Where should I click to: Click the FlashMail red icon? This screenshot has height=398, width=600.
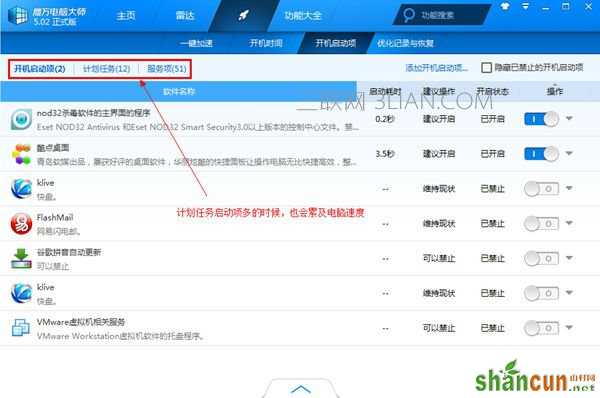[21, 223]
